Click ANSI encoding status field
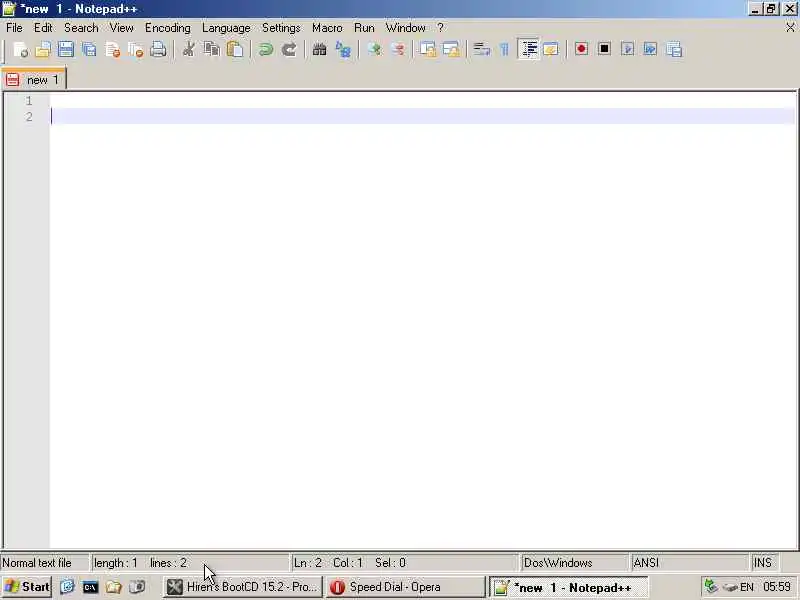Image resolution: width=800 pixels, height=600 pixels. click(690, 563)
